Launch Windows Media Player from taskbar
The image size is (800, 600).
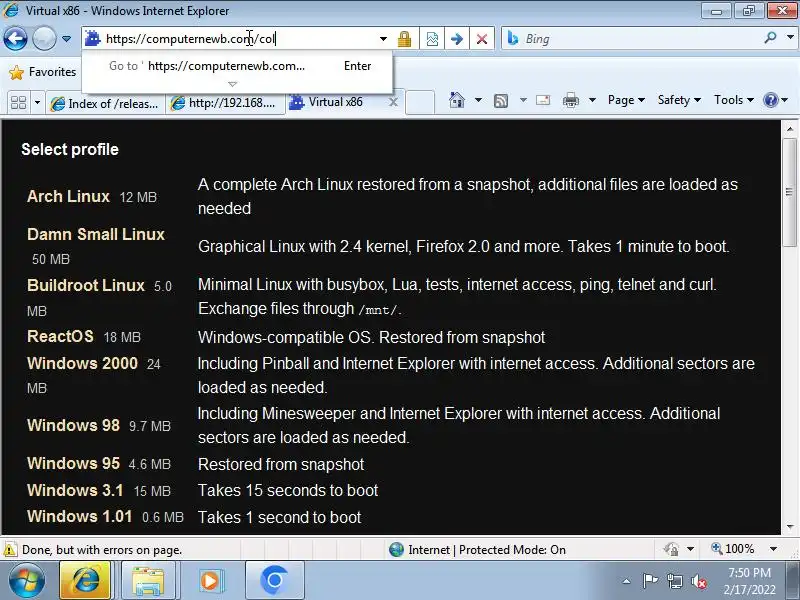click(210, 581)
